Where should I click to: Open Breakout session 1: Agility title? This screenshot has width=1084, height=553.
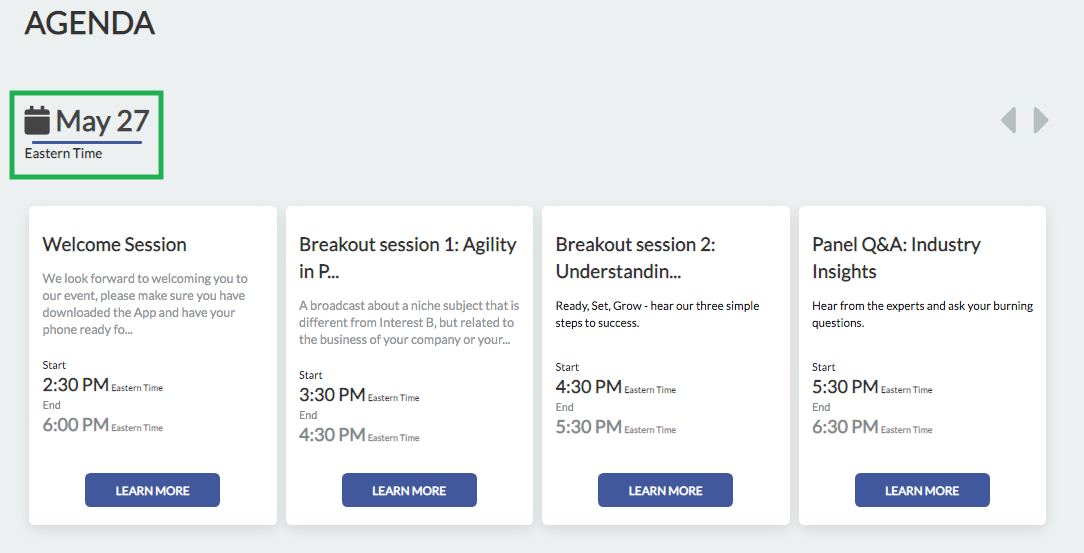point(408,258)
